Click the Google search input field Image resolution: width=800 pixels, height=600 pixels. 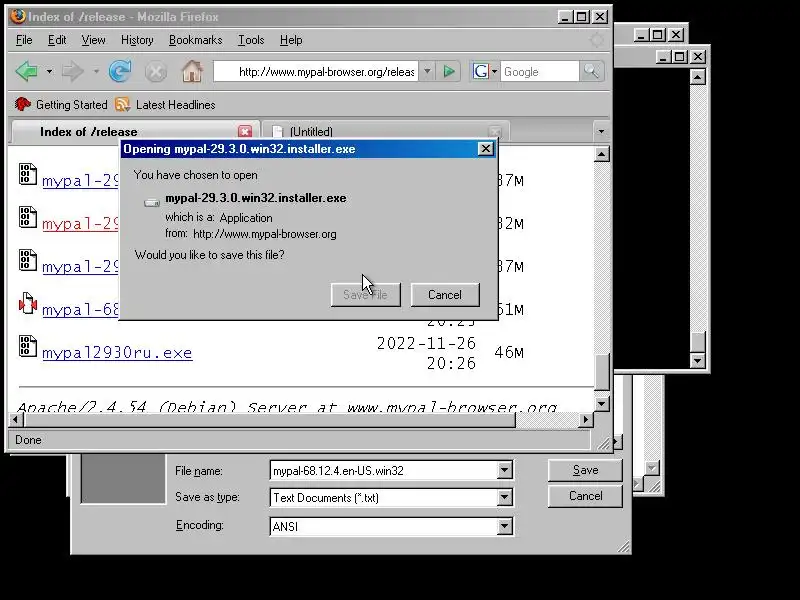click(x=540, y=71)
